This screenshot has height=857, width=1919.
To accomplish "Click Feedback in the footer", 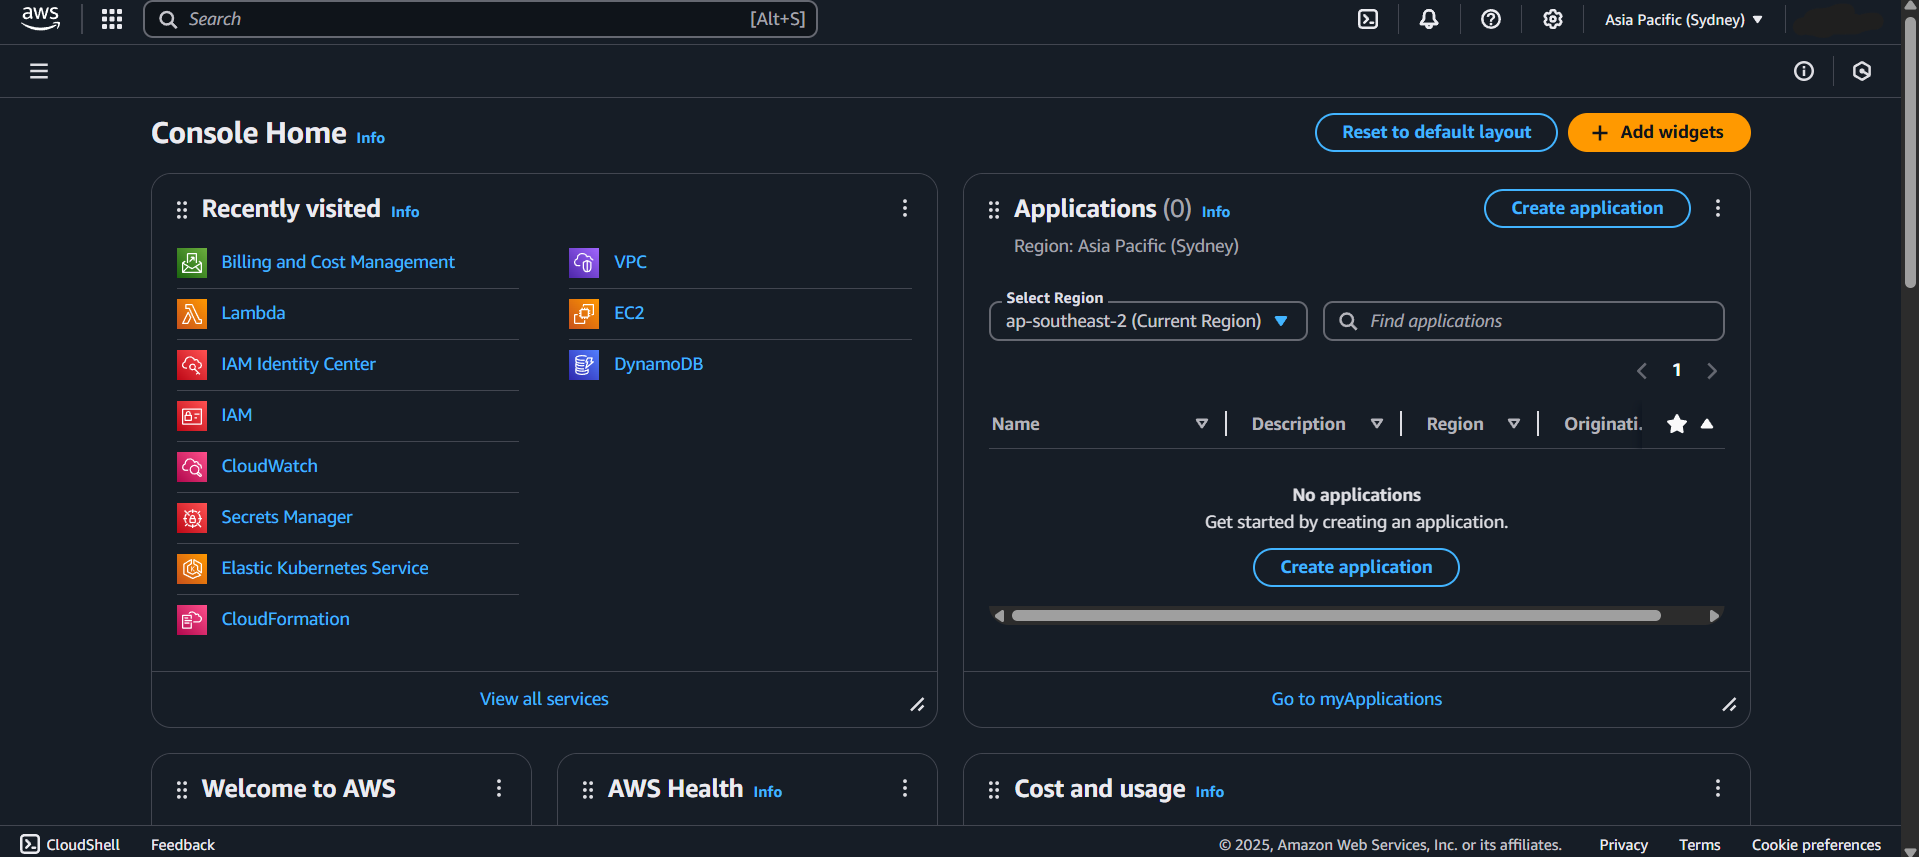I will coord(183,845).
